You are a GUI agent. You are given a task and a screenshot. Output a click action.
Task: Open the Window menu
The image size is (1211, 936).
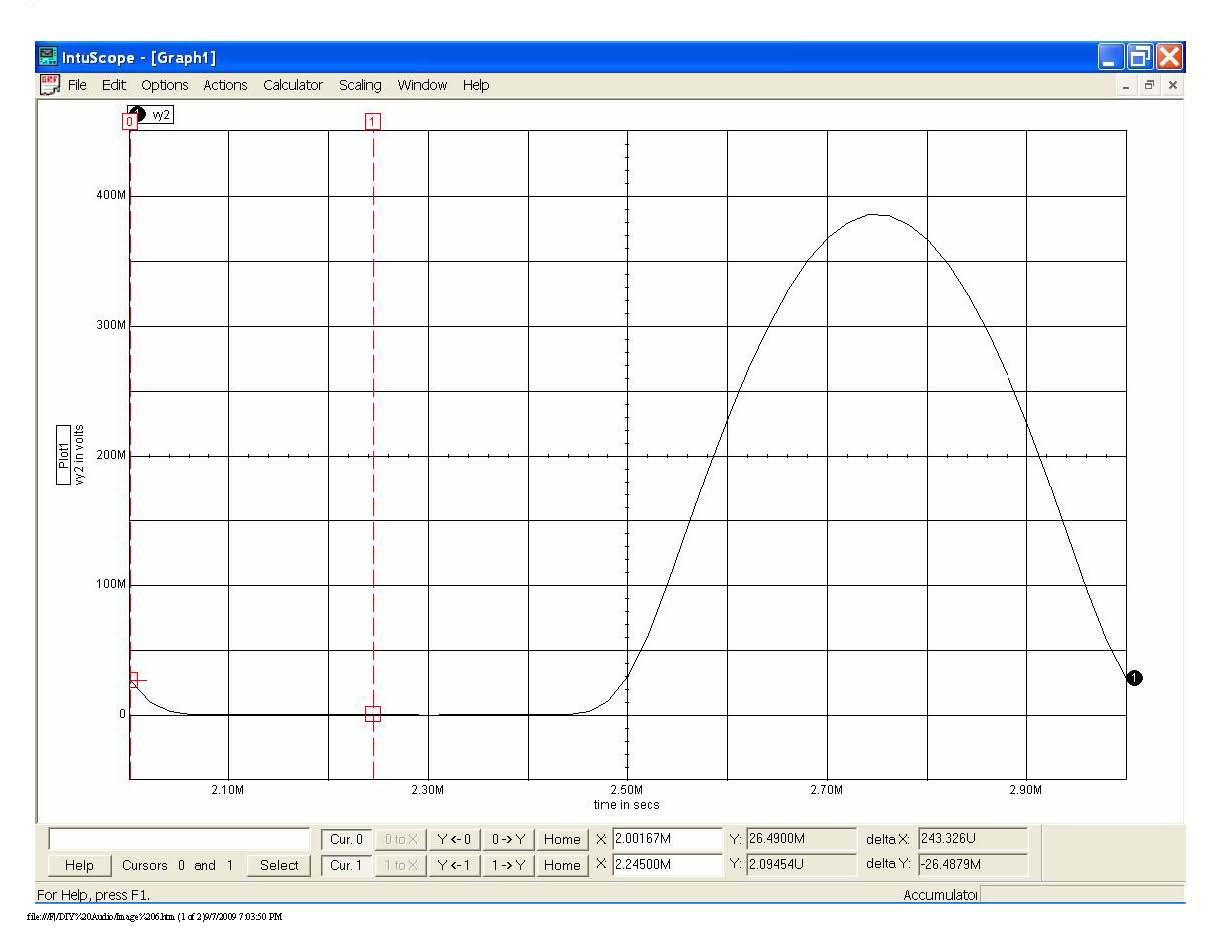tap(422, 85)
